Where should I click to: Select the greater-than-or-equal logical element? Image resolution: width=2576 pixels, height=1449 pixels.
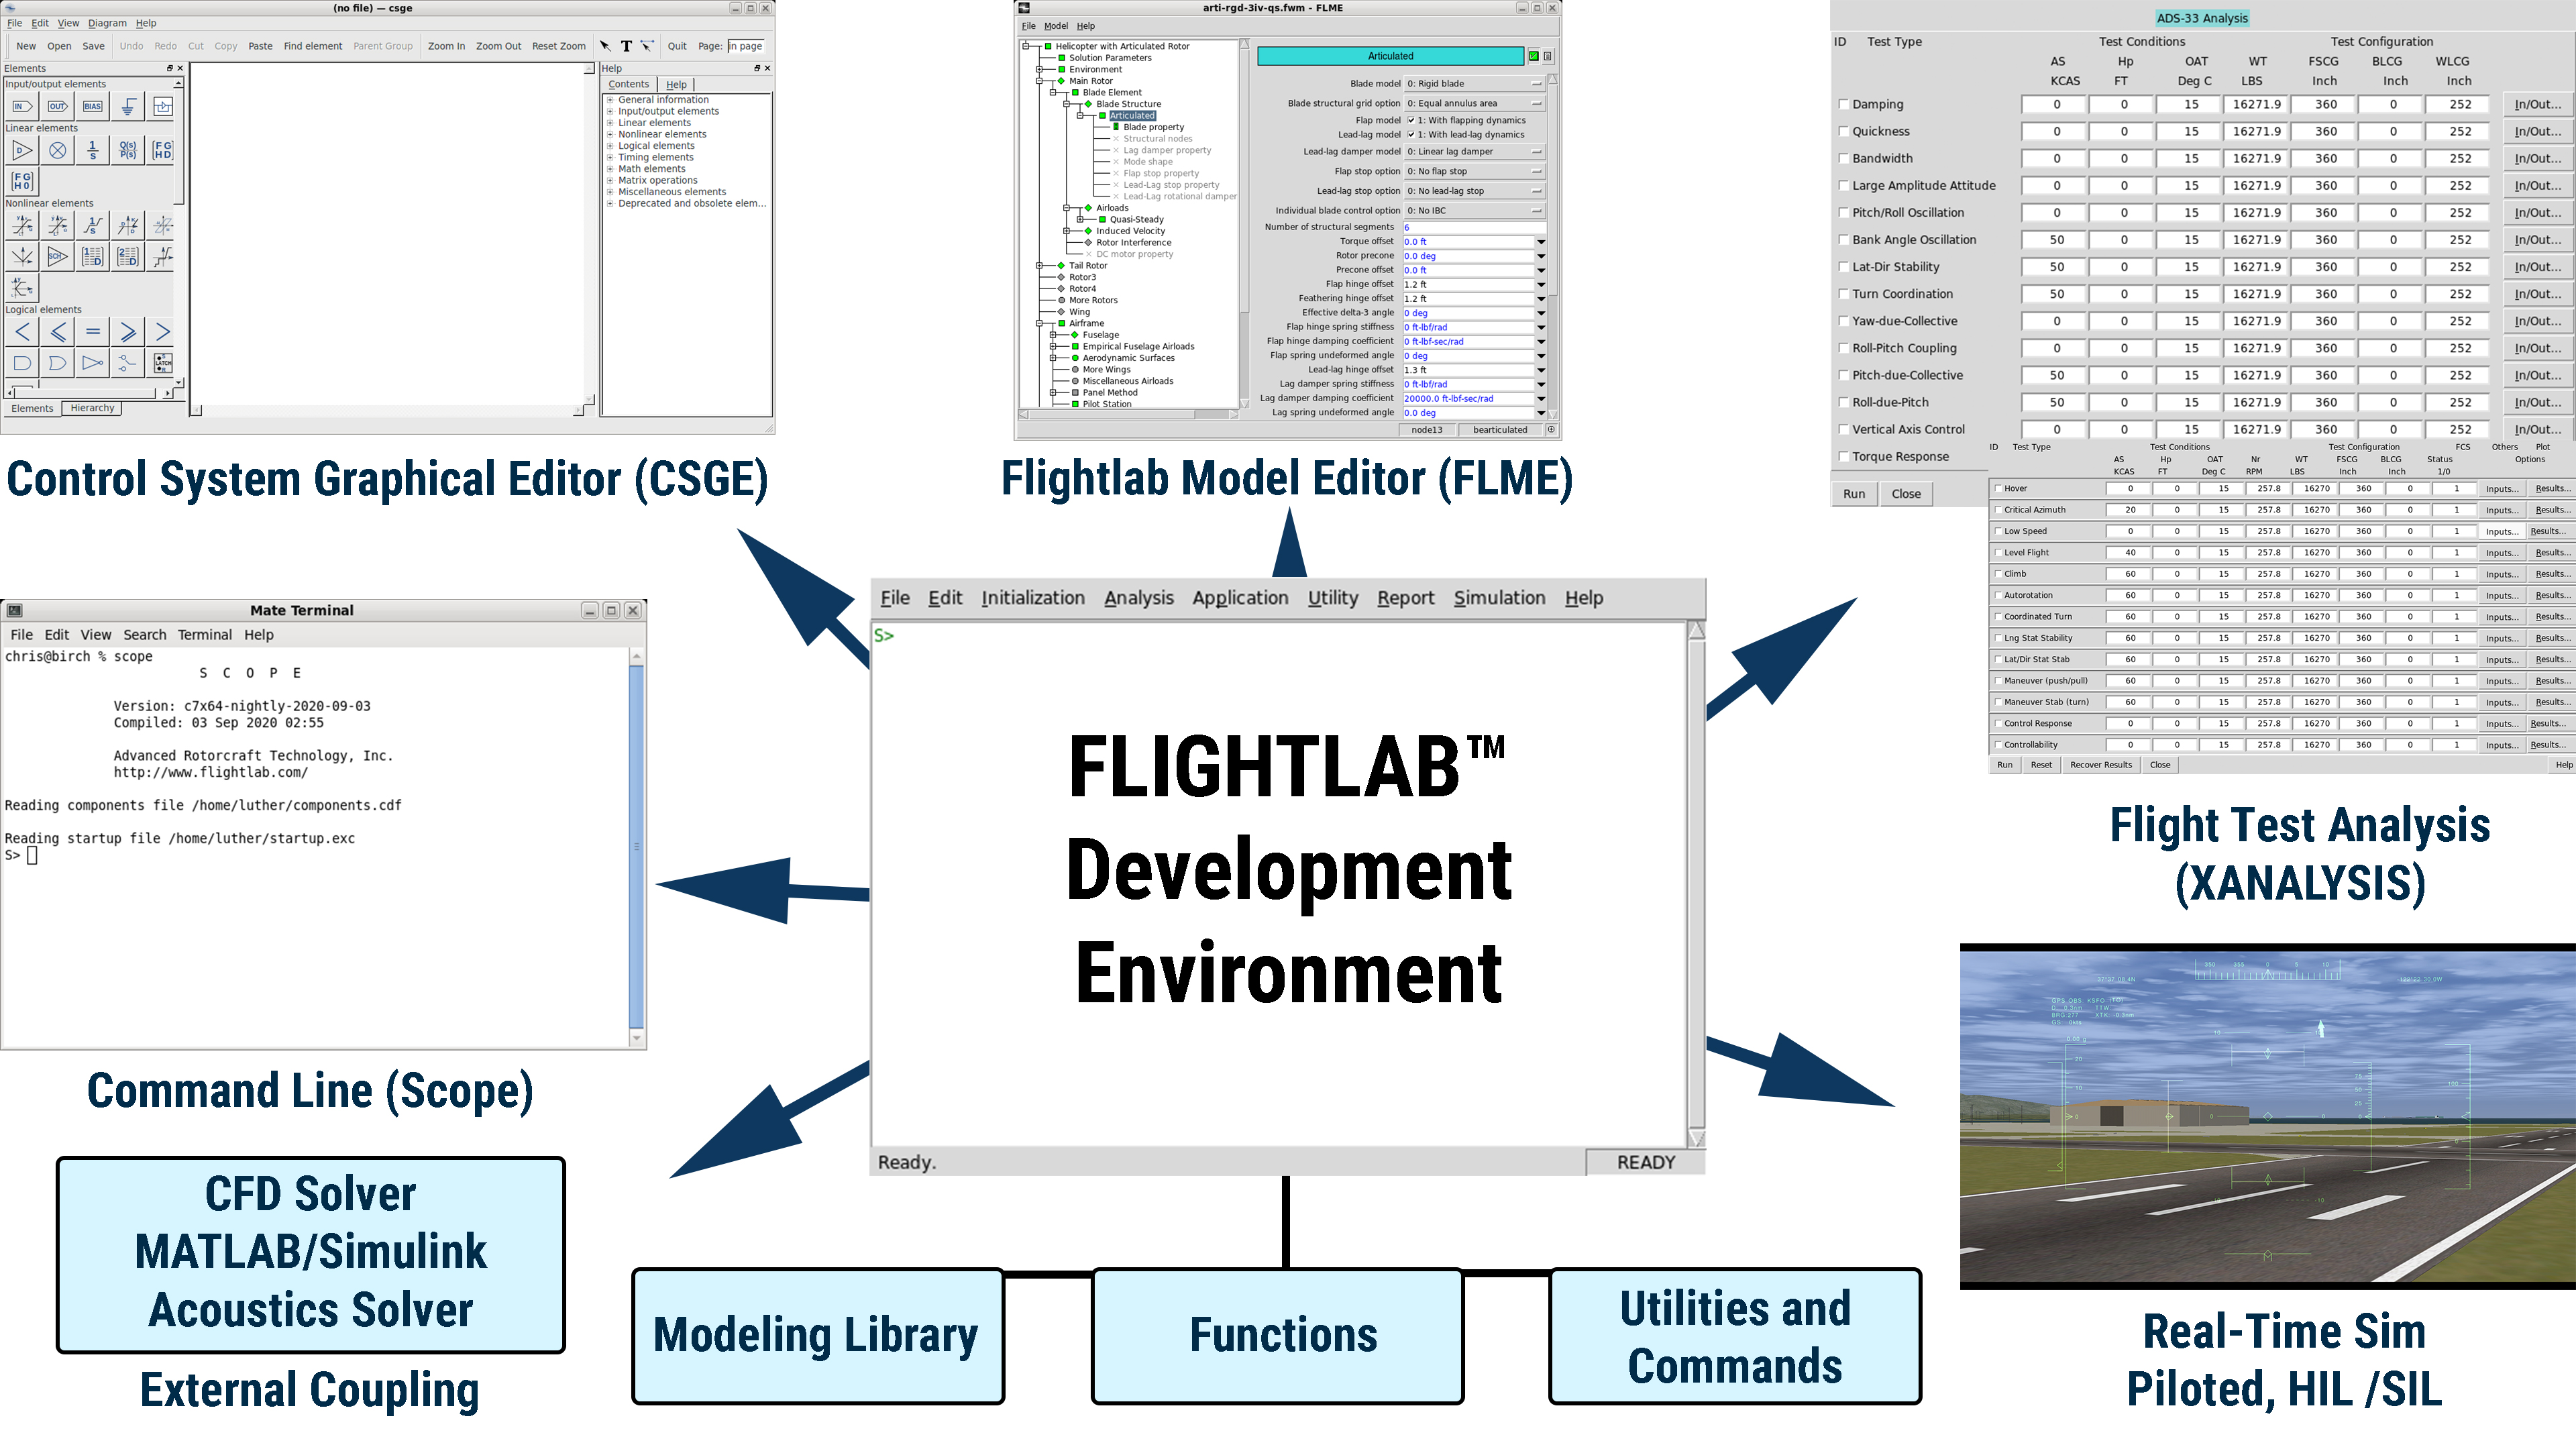pos(128,332)
